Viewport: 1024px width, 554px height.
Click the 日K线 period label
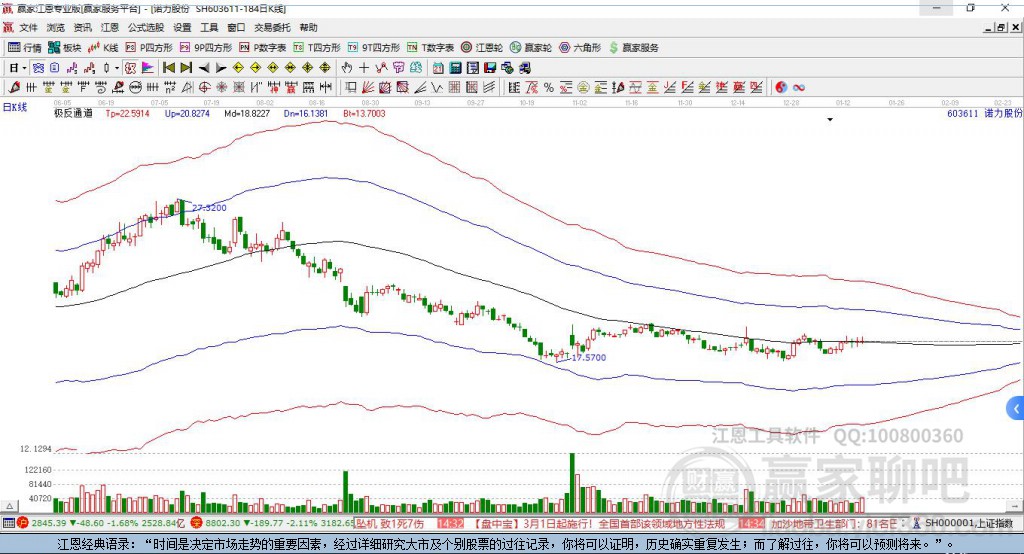(15, 107)
